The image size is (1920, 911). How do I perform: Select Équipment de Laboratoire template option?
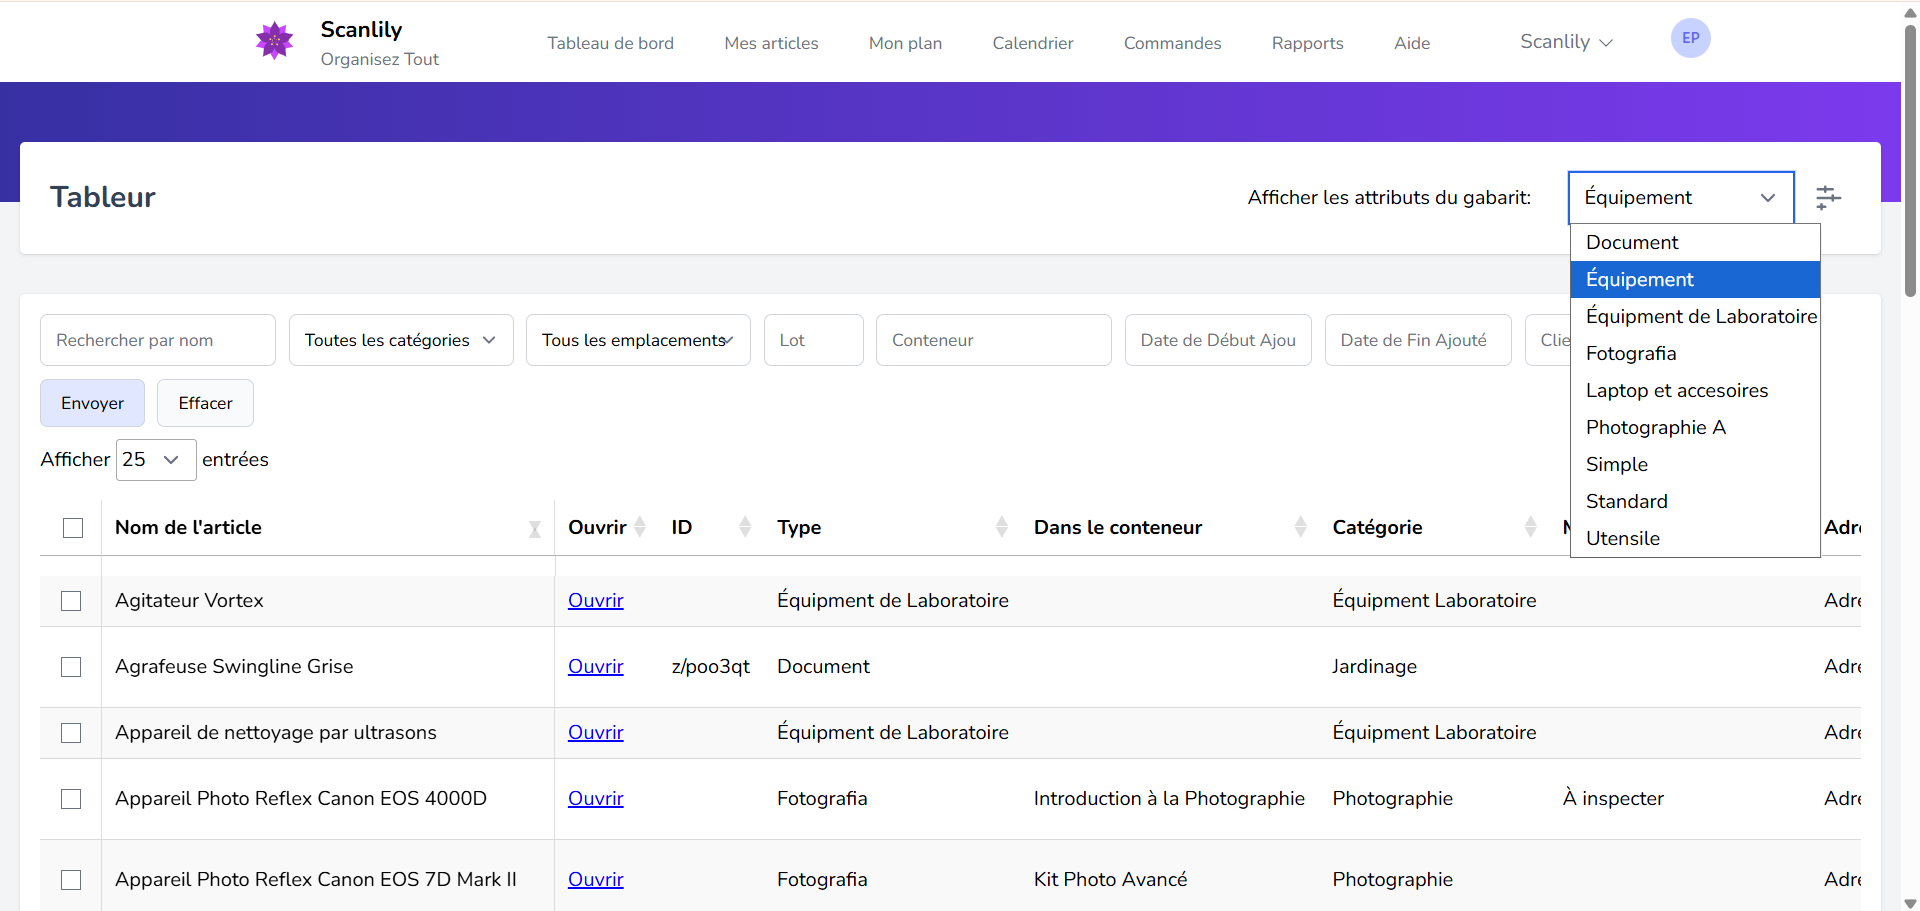point(1695,316)
